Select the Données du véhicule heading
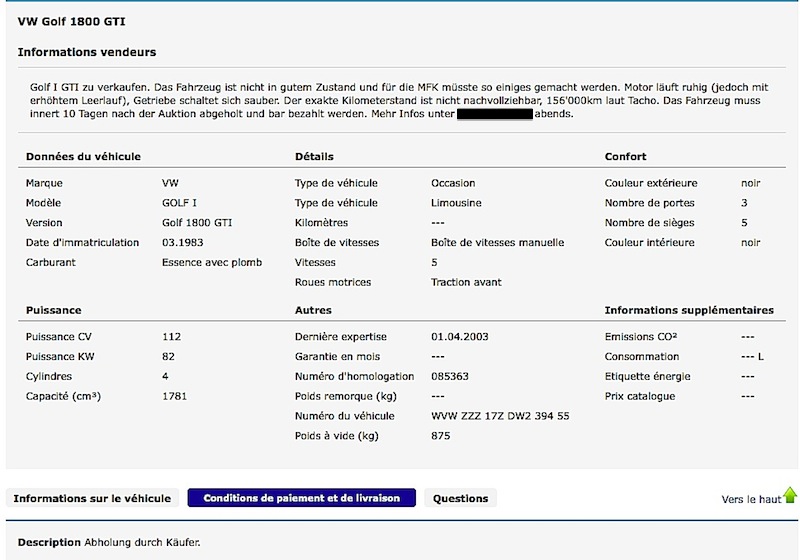The image size is (800, 560). pyautogui.click(x=83, y=157)
